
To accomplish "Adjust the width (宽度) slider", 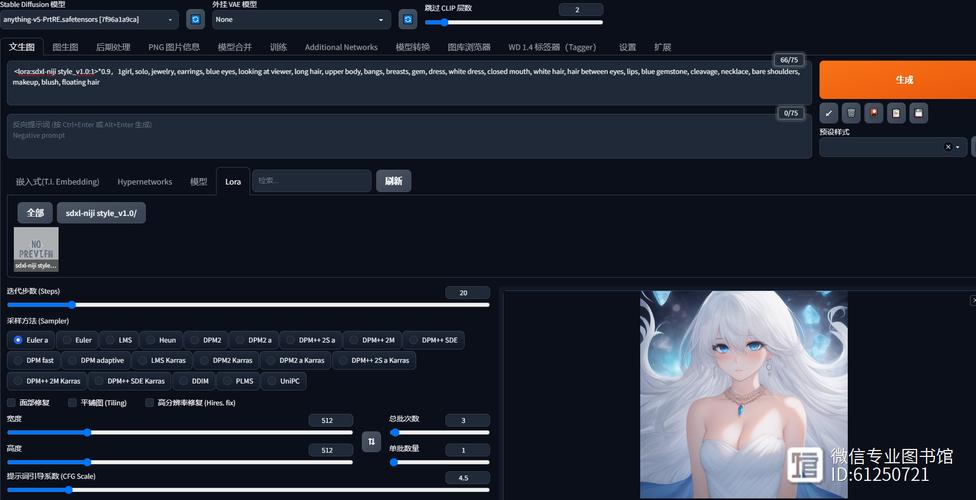I will pos(179,432).
